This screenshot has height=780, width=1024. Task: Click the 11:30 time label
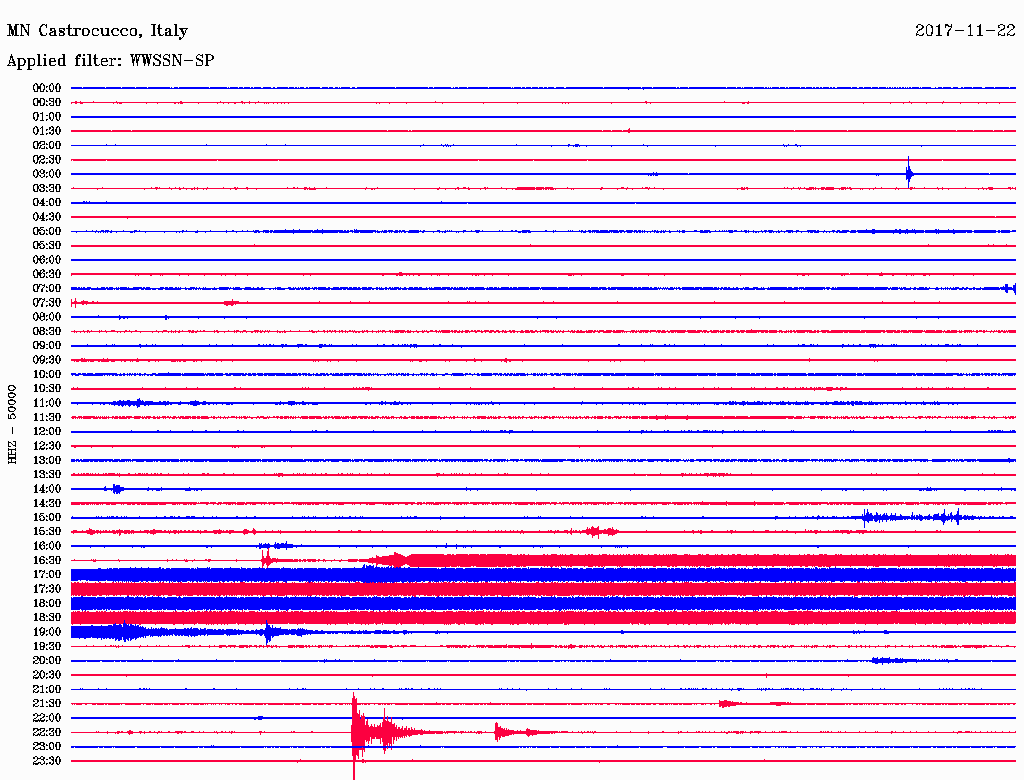[47, 417]
